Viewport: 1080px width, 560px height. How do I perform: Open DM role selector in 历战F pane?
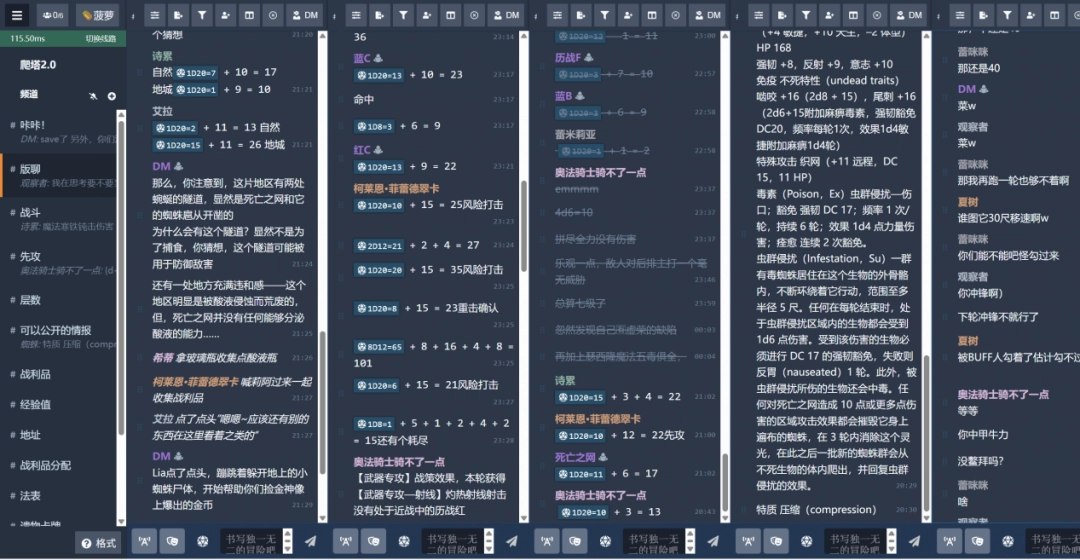[x=707, y=15]
